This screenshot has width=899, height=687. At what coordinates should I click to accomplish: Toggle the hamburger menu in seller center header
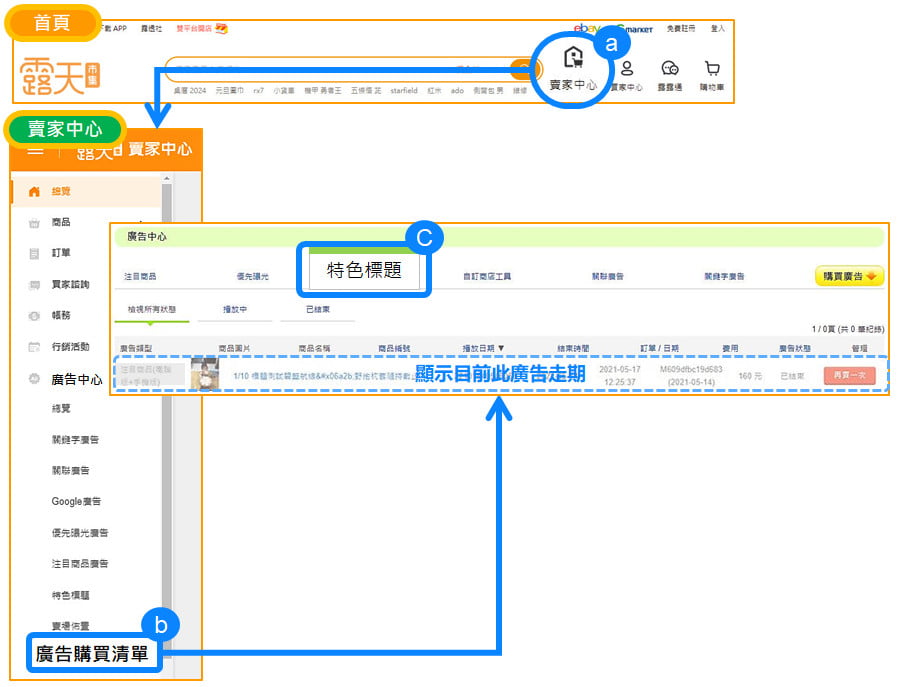coord(35,150)
